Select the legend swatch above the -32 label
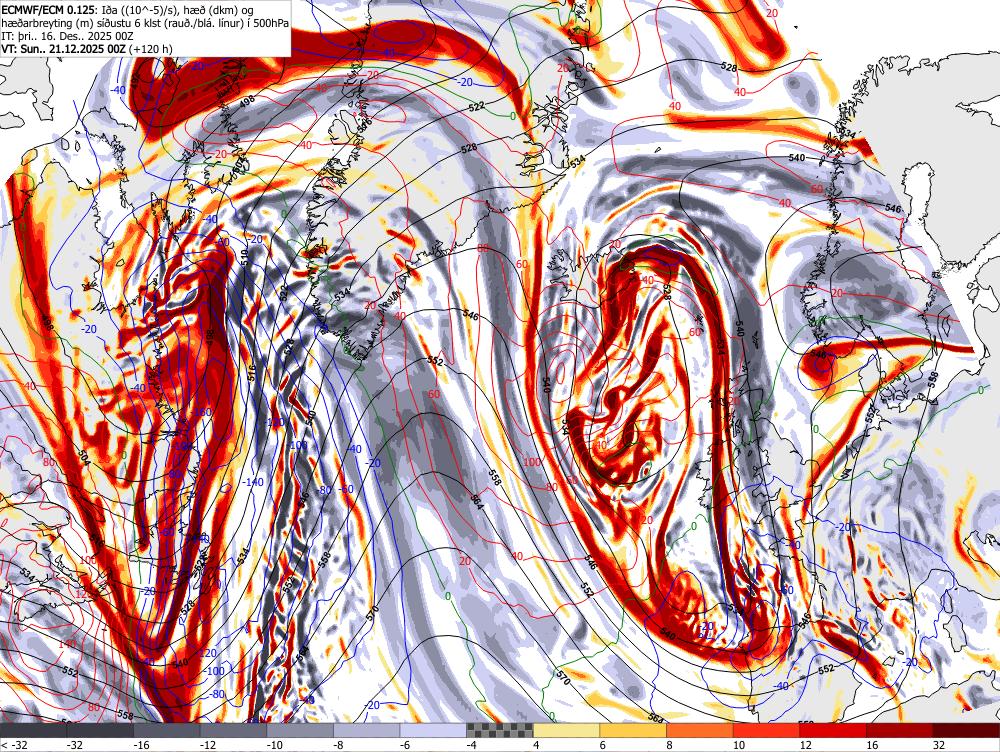This screenshot has width=1000, height=752. click(x=100, y=730)
